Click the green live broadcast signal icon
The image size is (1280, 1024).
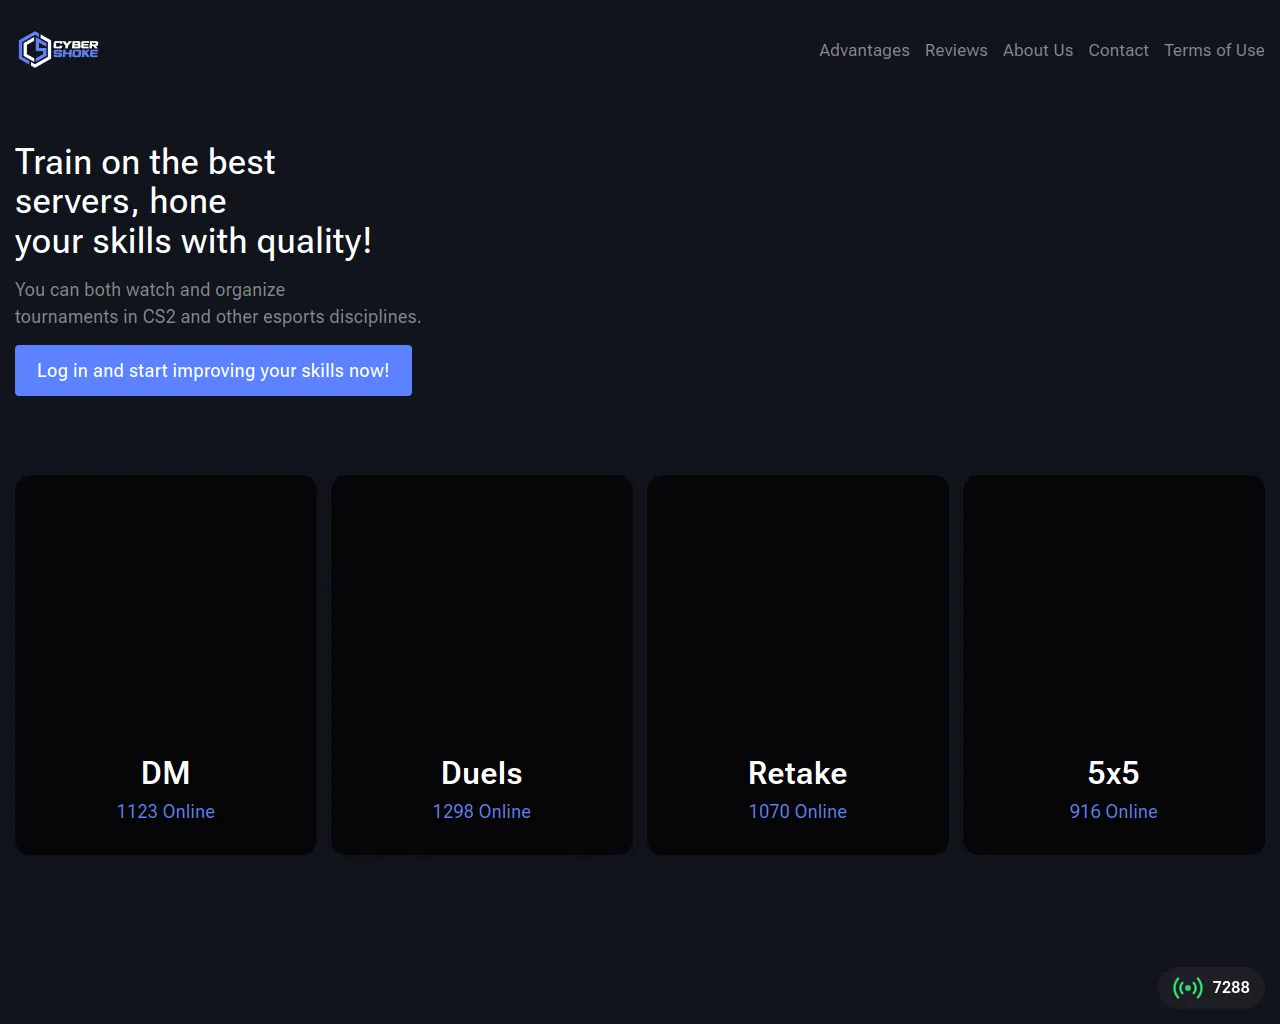click(1187, 988)
